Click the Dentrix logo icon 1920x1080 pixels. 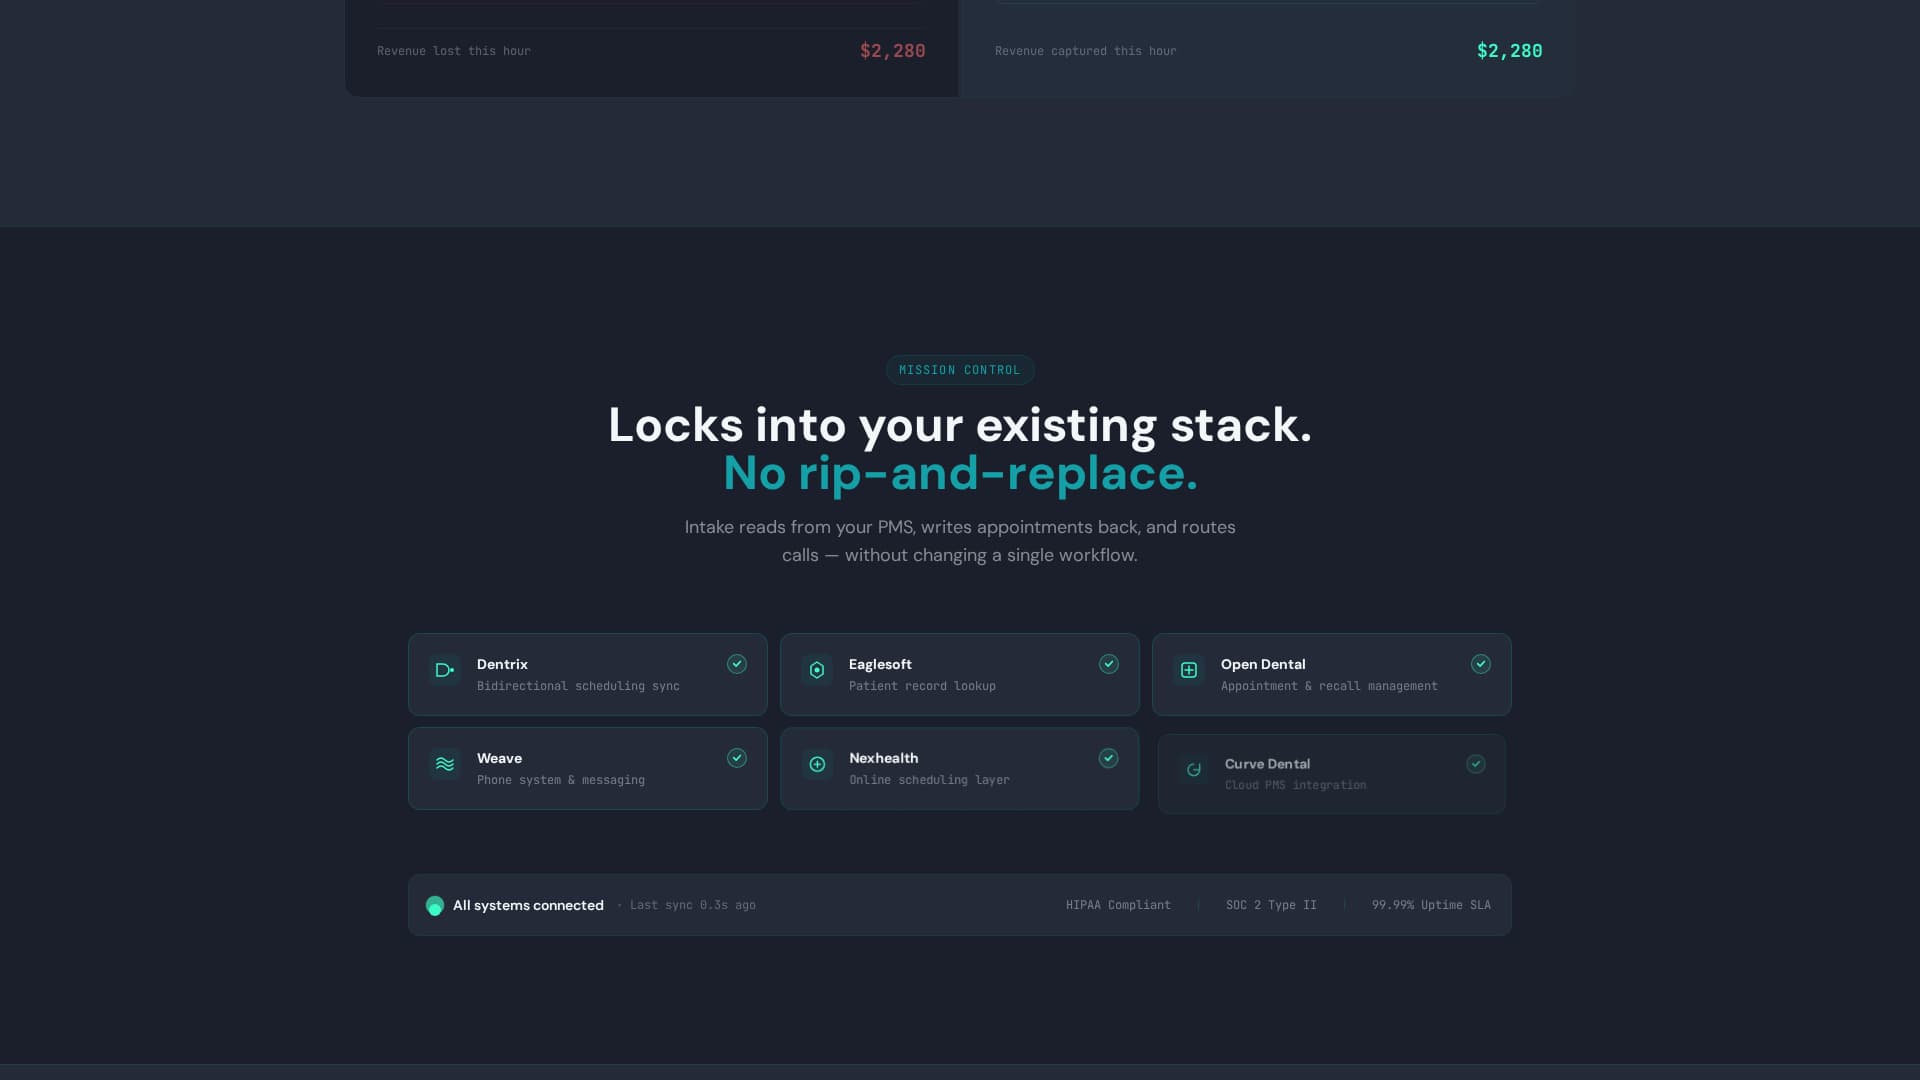(x=445, y=670)
